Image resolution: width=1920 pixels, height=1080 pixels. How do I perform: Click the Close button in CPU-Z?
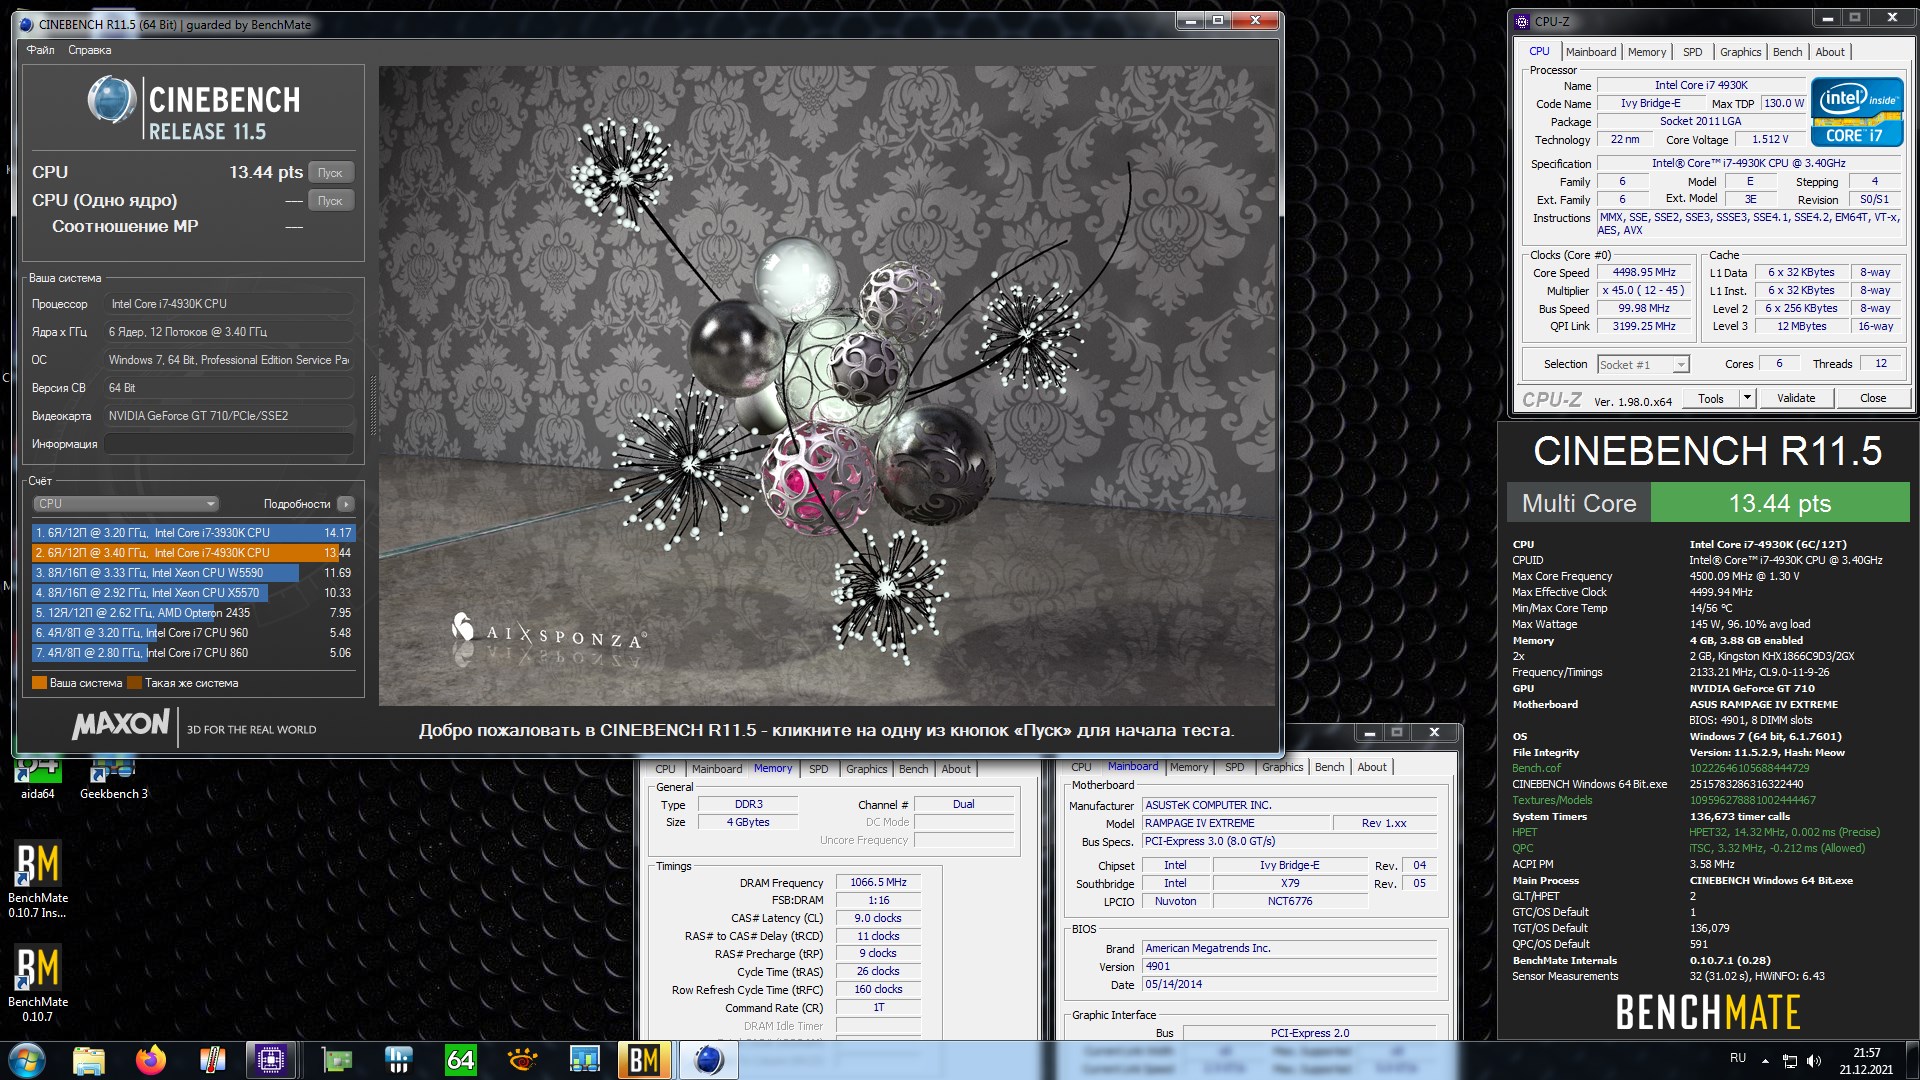tap(1873, 398)
